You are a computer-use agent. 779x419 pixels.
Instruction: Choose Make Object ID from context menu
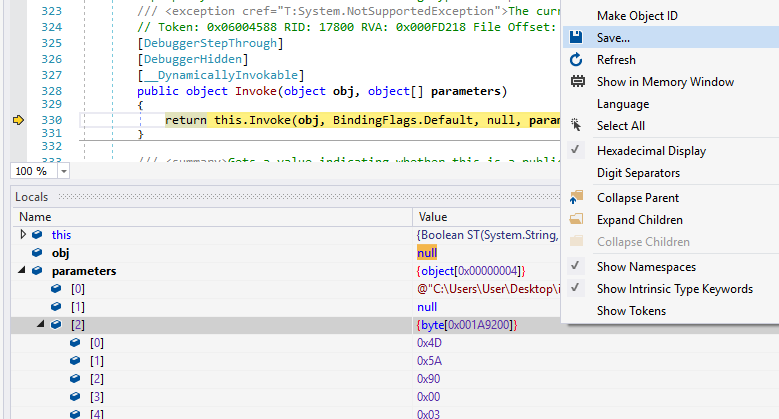pos(636,16)
